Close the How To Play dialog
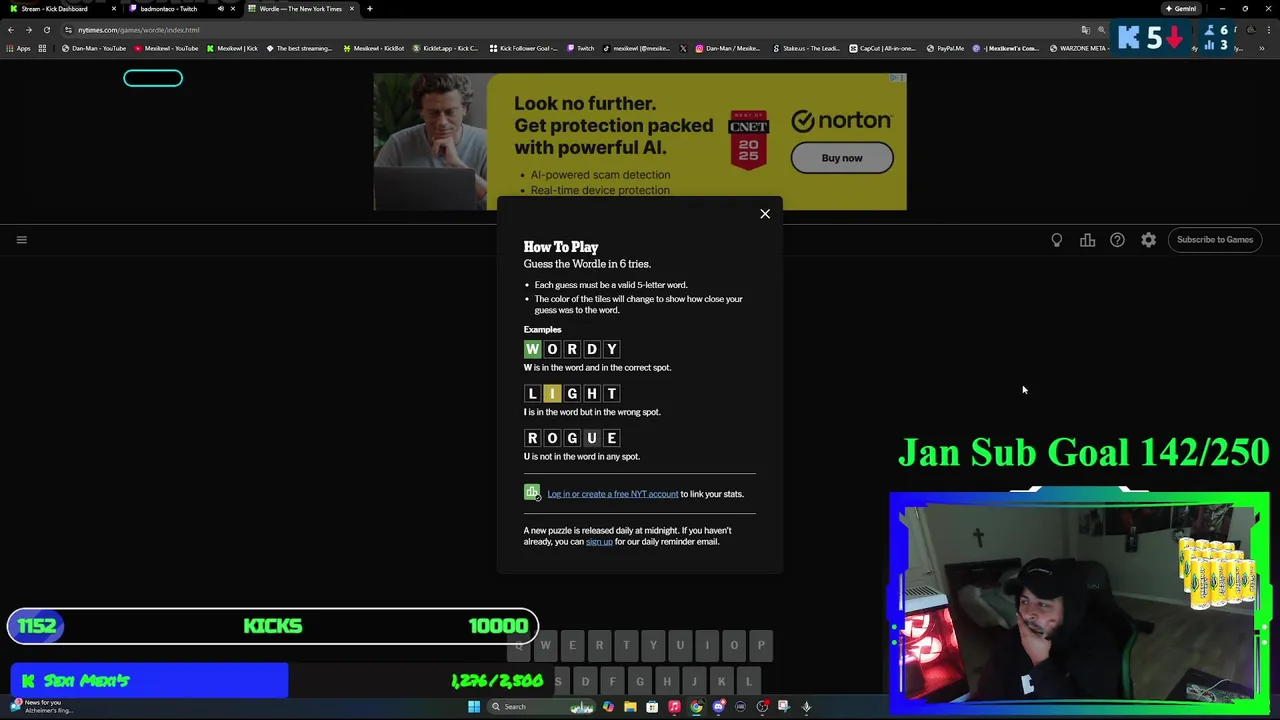1280x720 pixels. pyautogui.click(x=765, y=214)
